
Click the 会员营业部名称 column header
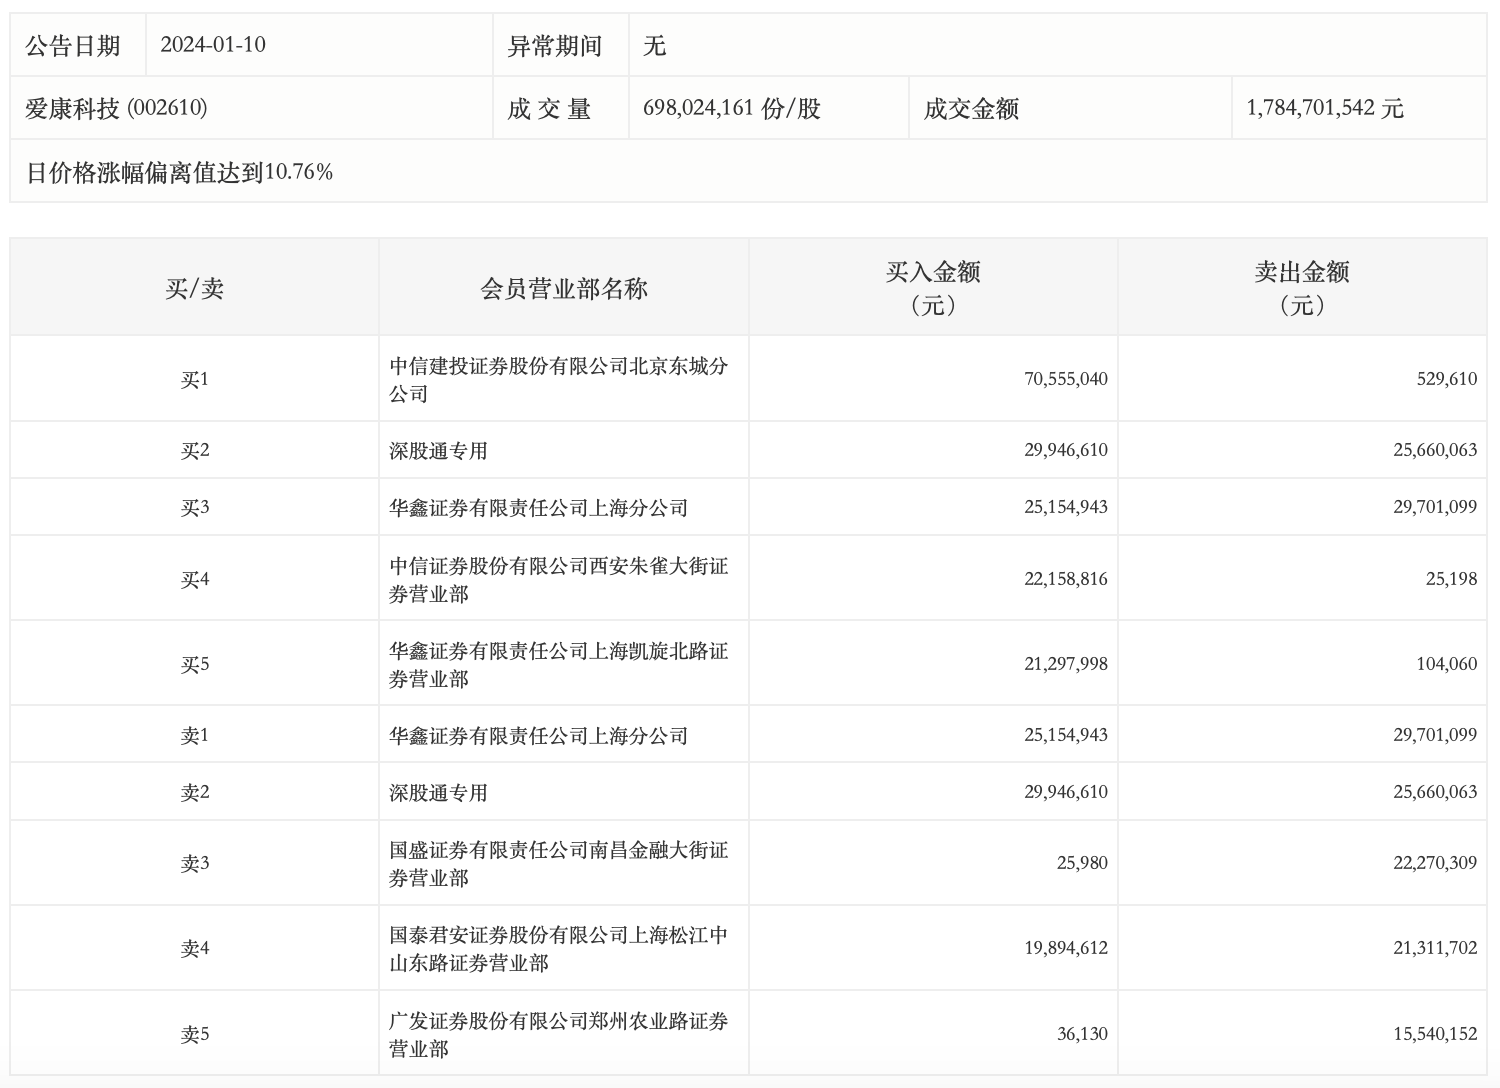coord(564,289)
